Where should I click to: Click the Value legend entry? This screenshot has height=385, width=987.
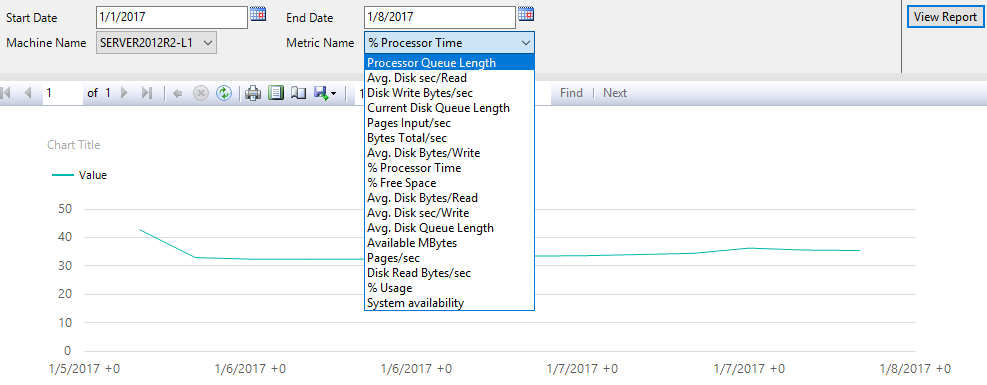click(79, 176)
